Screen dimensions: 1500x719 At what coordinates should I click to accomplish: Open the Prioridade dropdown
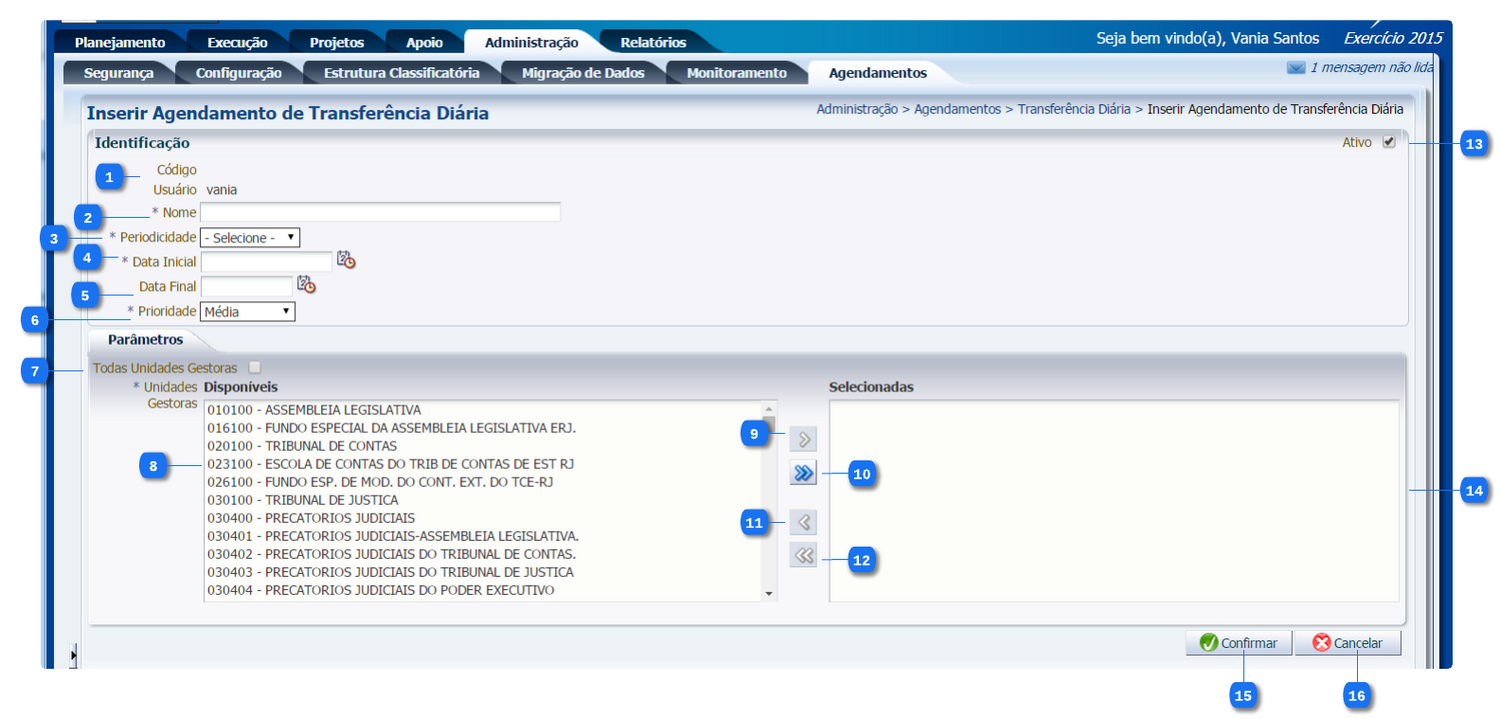coord(248,312)
